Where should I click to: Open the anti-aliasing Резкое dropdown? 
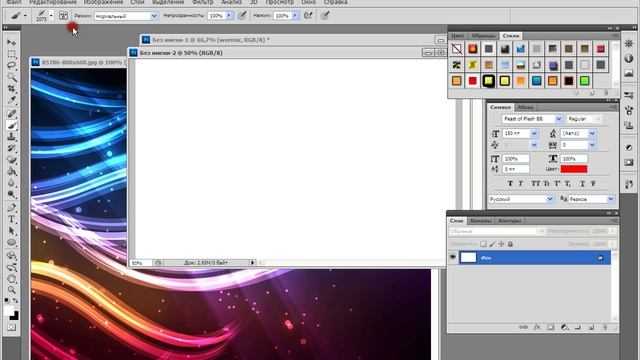point(611,199)
